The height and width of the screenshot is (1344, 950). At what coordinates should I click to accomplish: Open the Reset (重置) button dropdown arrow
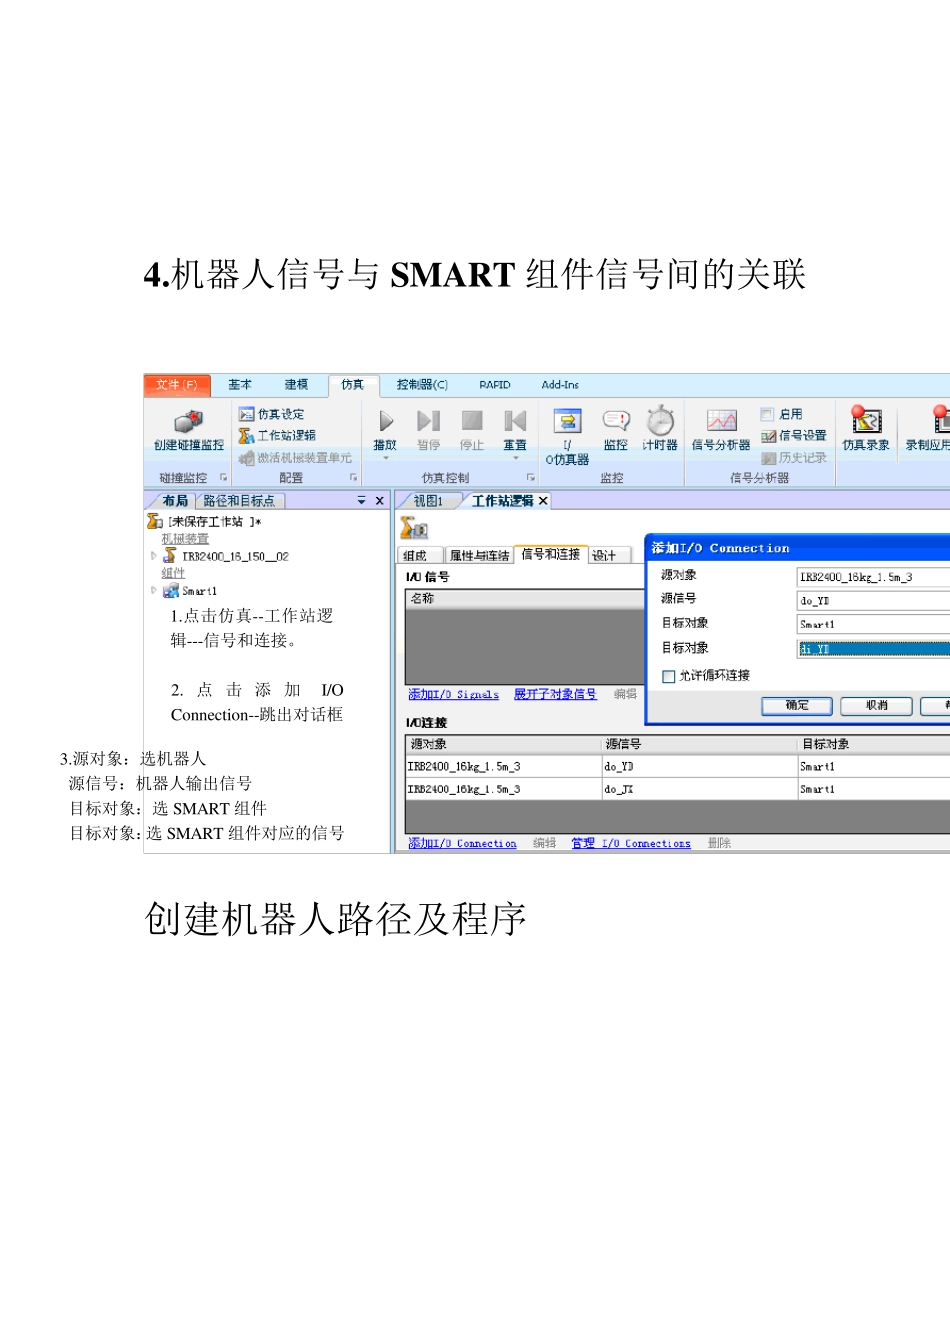tap(516, 458)
